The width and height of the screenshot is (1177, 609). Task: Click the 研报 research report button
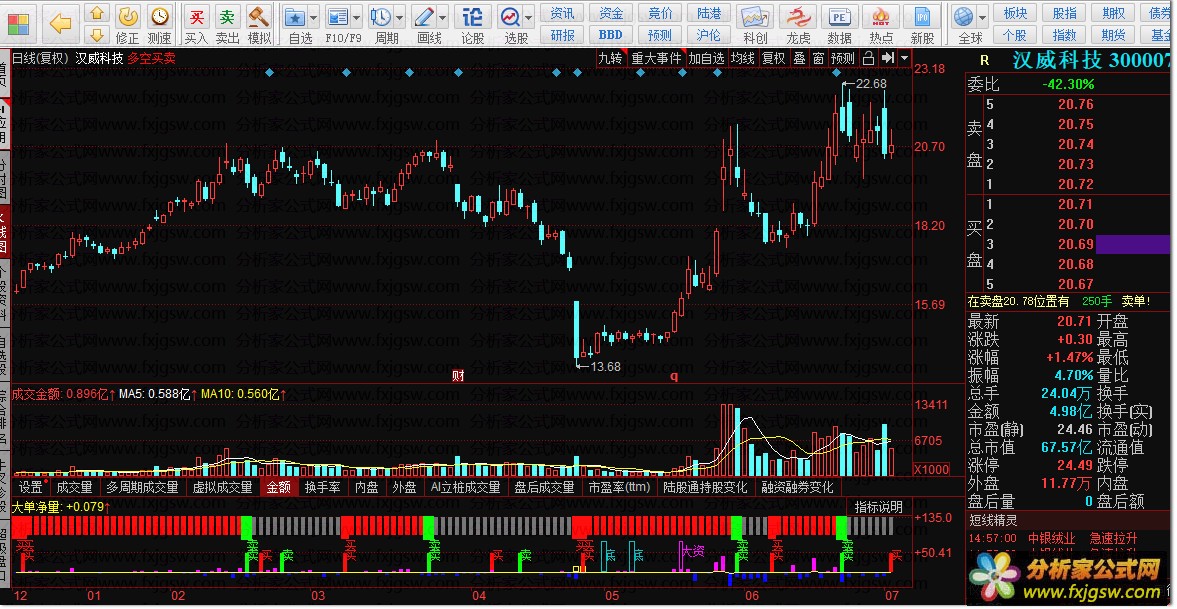[x=562, y=35]
